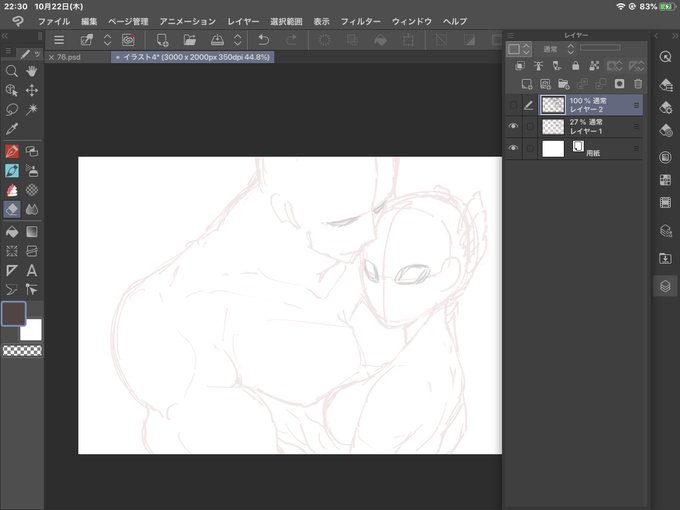Image resolution: width=680 pixels, height=510 pixels.
Task: Open the レイヤー menu in menu bar
Action: coord(243,22)
